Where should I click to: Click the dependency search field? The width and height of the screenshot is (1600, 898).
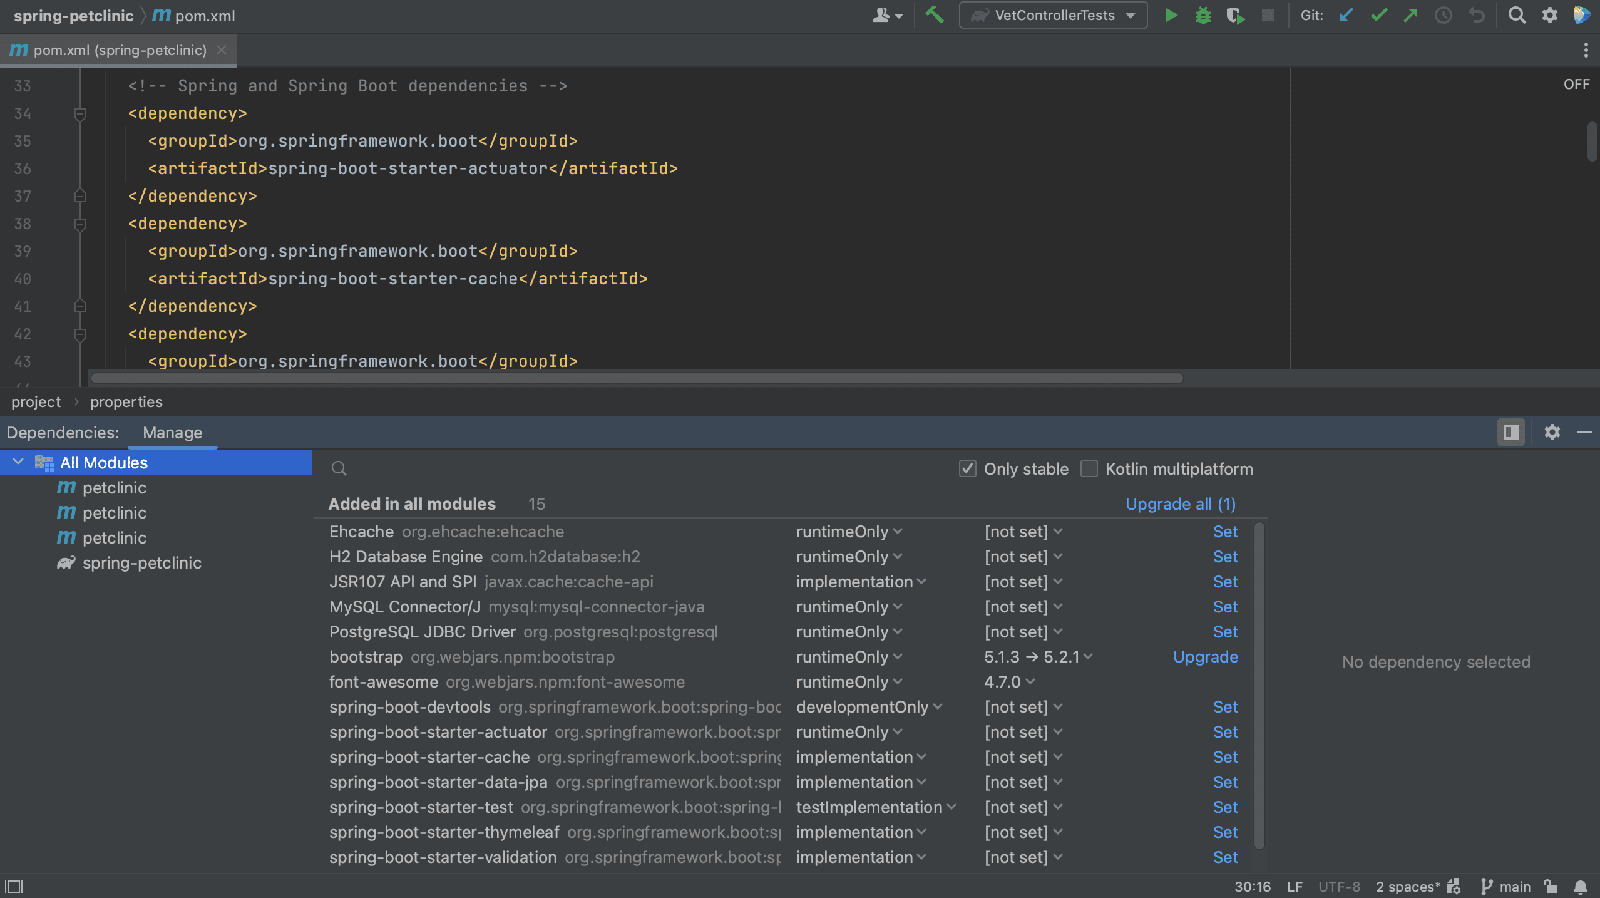click(x=640, y=468)
